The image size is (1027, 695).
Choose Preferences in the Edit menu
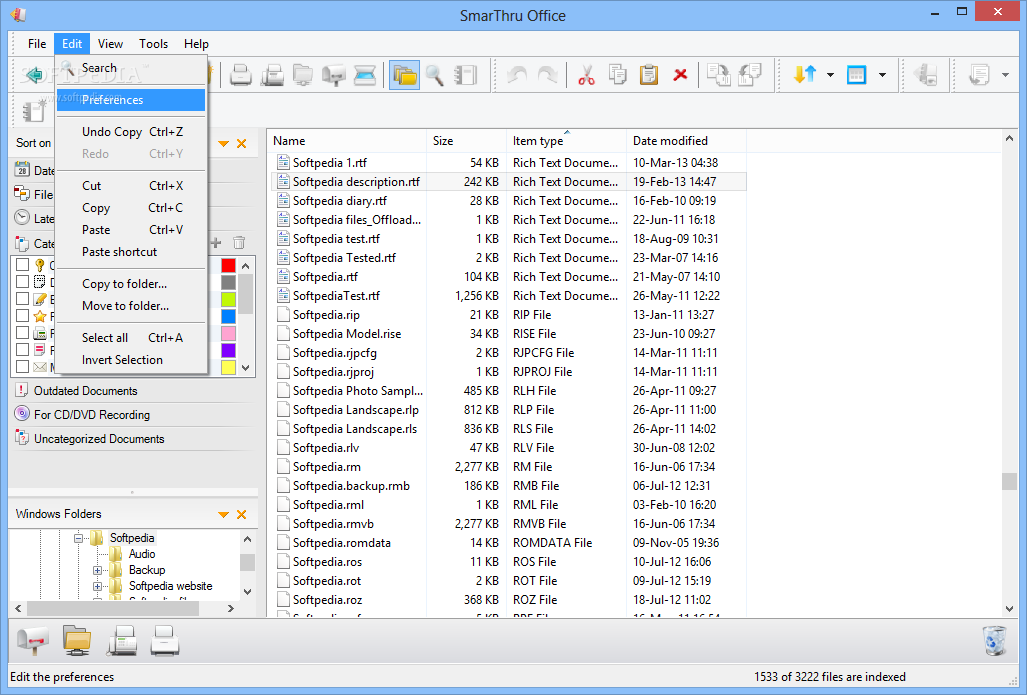pyautogui.click(x=131, y=100)
